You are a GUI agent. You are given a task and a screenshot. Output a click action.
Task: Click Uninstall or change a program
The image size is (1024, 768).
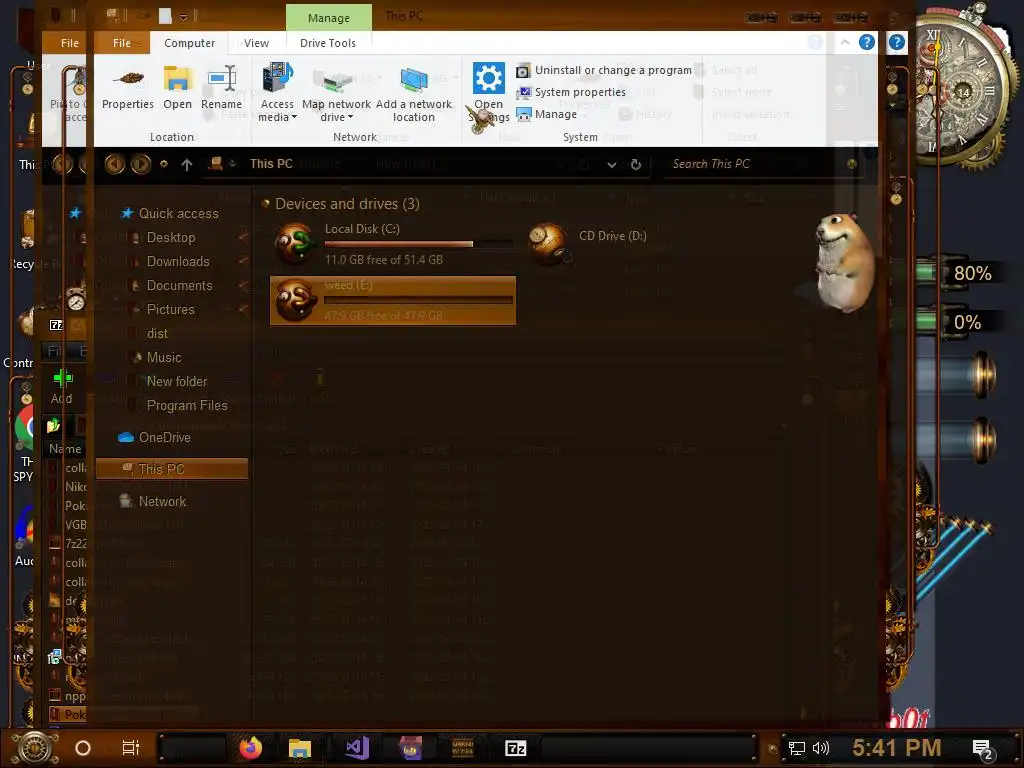[603, 70]
